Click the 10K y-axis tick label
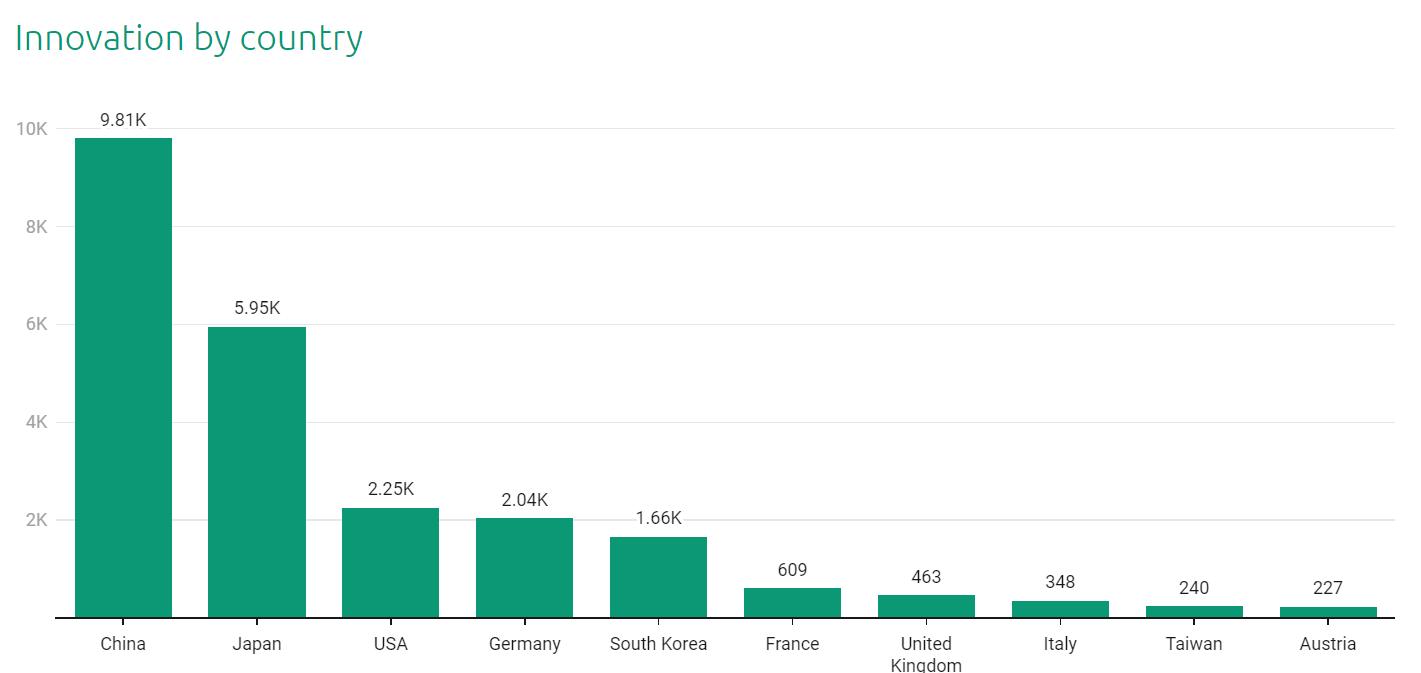 pos(32,129)
